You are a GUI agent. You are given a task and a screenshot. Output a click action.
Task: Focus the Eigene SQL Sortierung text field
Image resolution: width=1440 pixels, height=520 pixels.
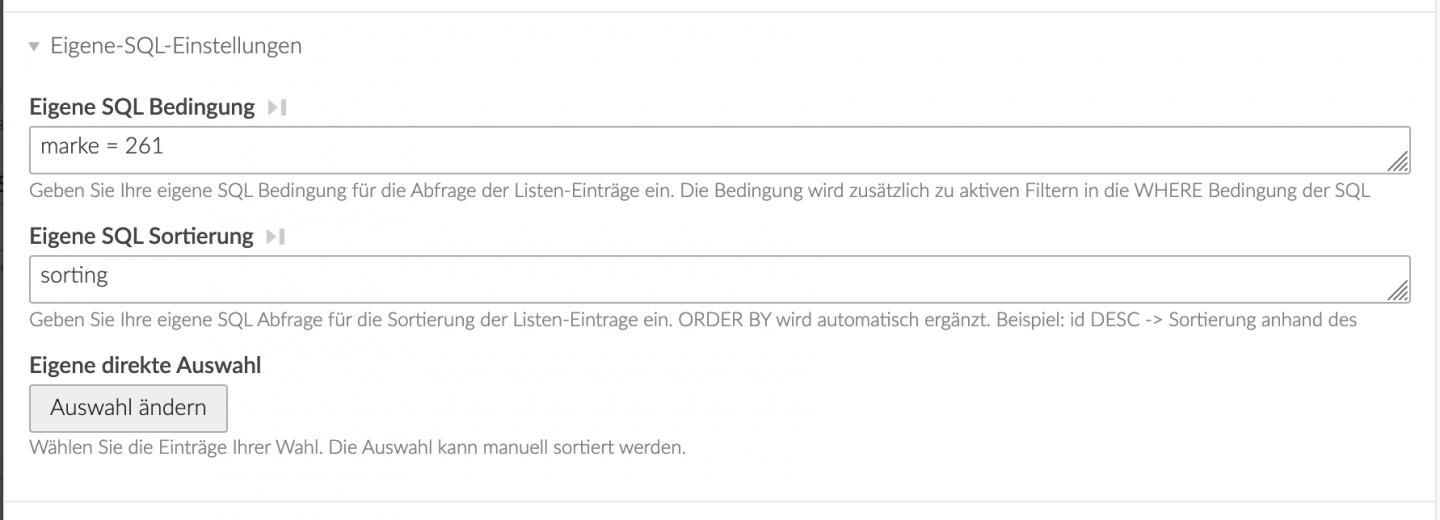720,279
